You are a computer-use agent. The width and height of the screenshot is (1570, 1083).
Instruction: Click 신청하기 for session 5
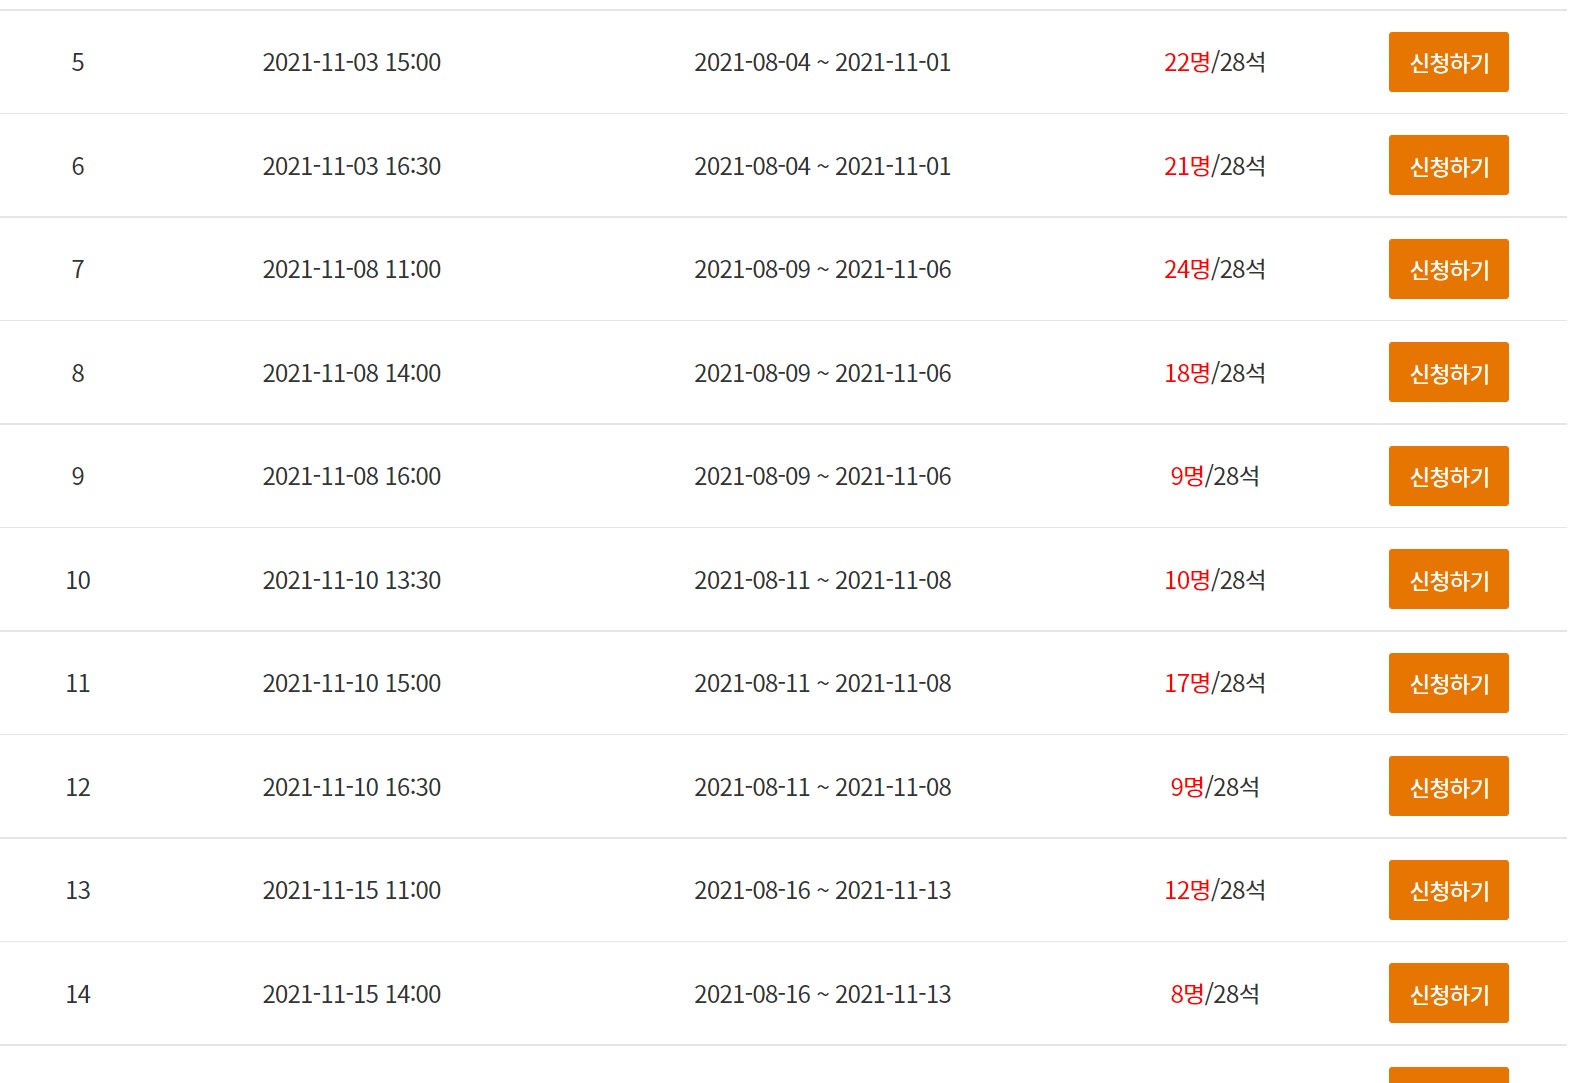click(x=1448, y=62)
